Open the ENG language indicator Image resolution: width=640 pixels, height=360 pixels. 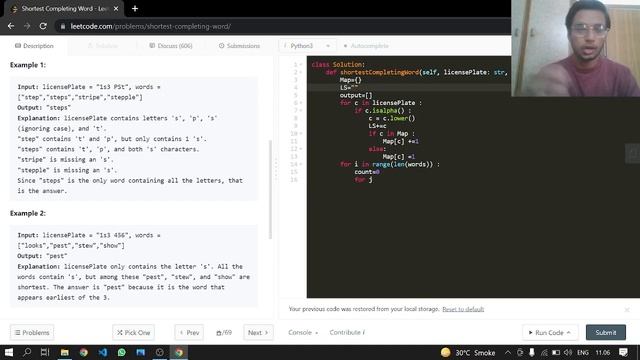click(583, 352)
